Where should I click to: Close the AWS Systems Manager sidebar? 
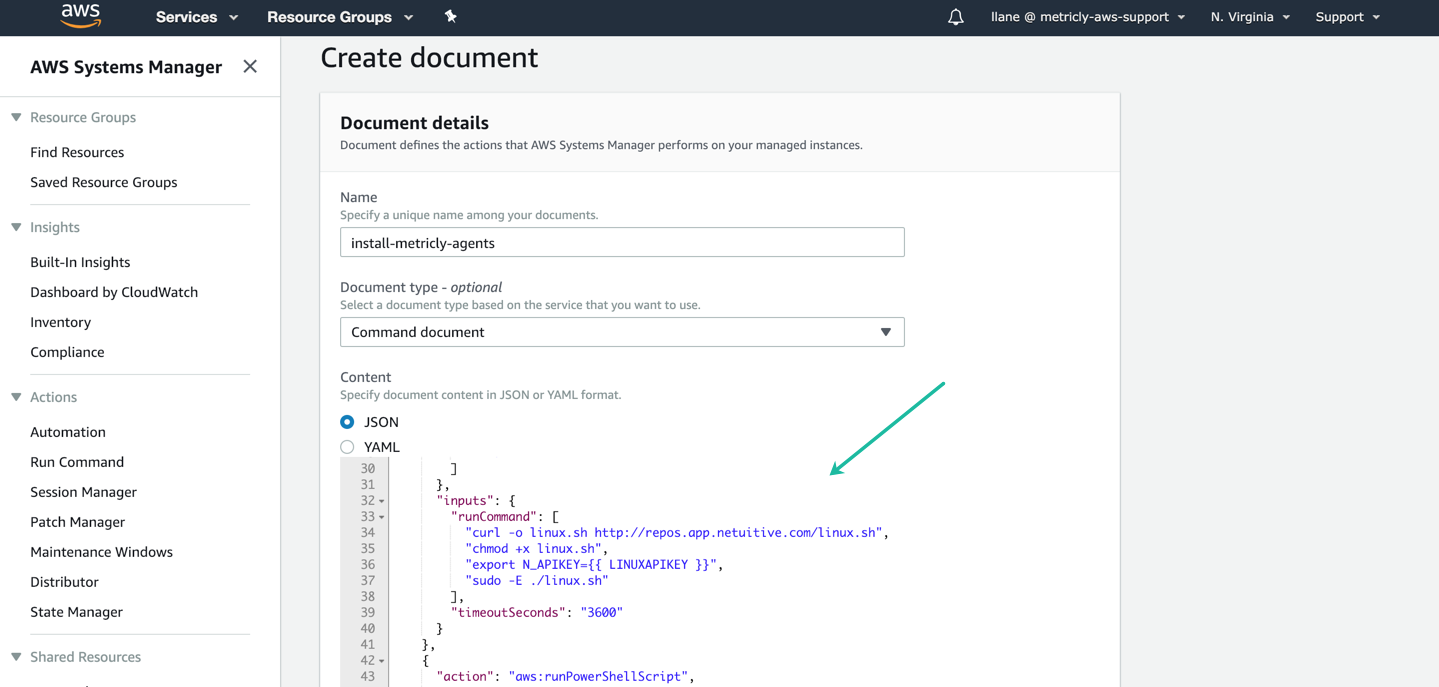coord(250,67)
